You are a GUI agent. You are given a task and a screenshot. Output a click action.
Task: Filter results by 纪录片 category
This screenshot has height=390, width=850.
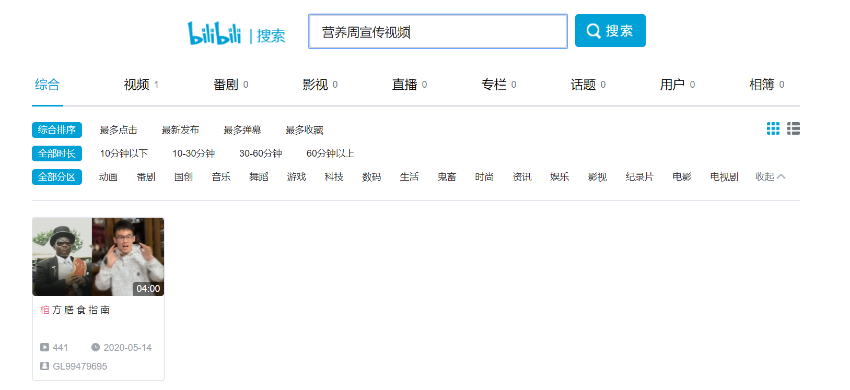[x=639, y=177]
